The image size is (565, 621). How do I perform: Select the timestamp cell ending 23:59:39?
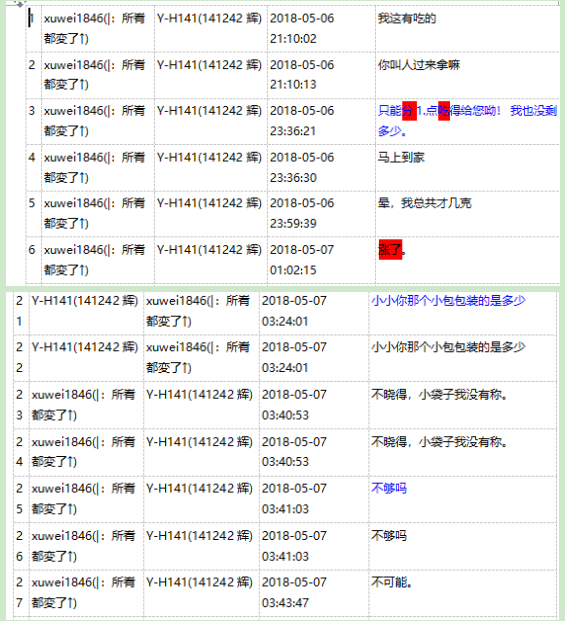pyautogui.click(x=321, y=213)
